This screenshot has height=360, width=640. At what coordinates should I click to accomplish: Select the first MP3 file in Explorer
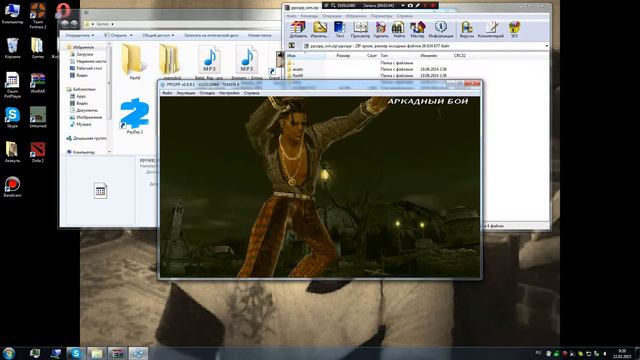[x=209, y=61]
